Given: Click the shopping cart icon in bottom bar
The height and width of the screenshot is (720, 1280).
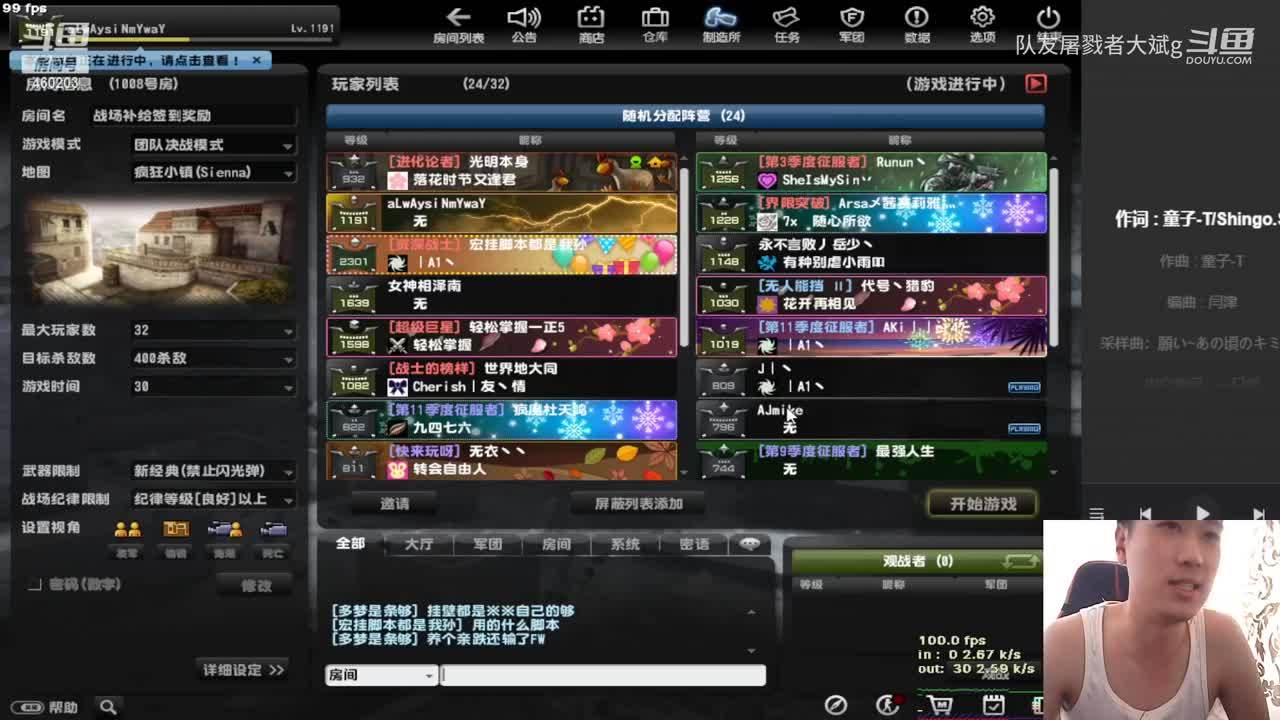Looking at the screenshot, I should pyautogui.click(x=940, y=706).
